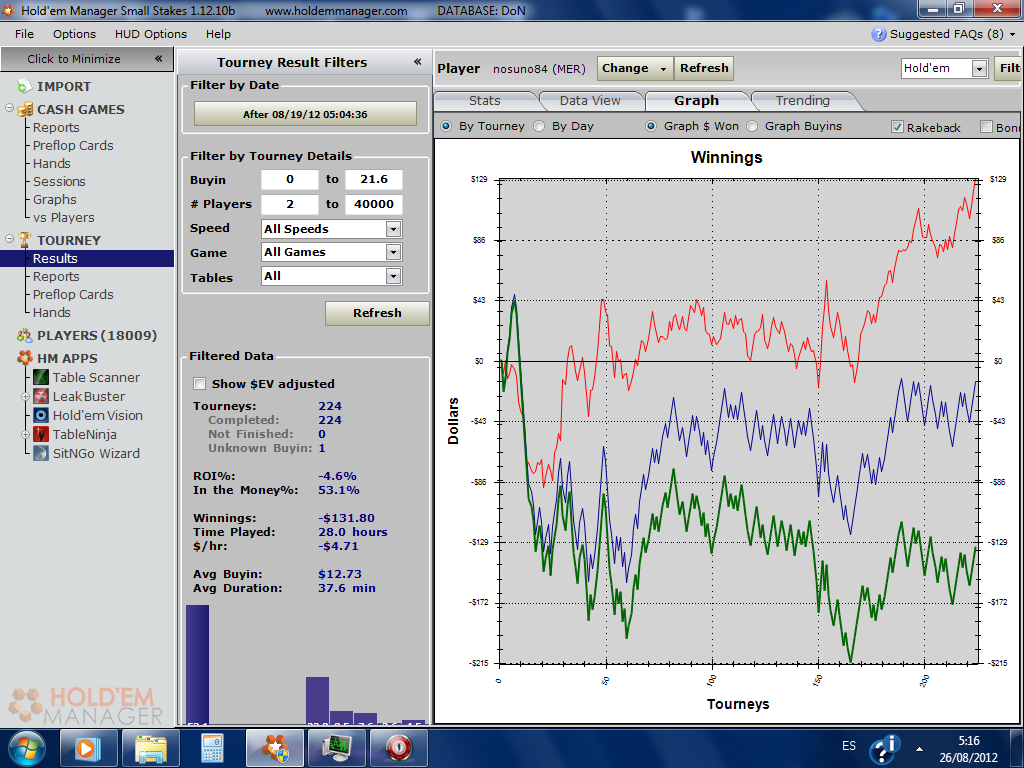The image size is (1024, 768).
Task: Click the Cash Games coins icon
Action: 25,109
